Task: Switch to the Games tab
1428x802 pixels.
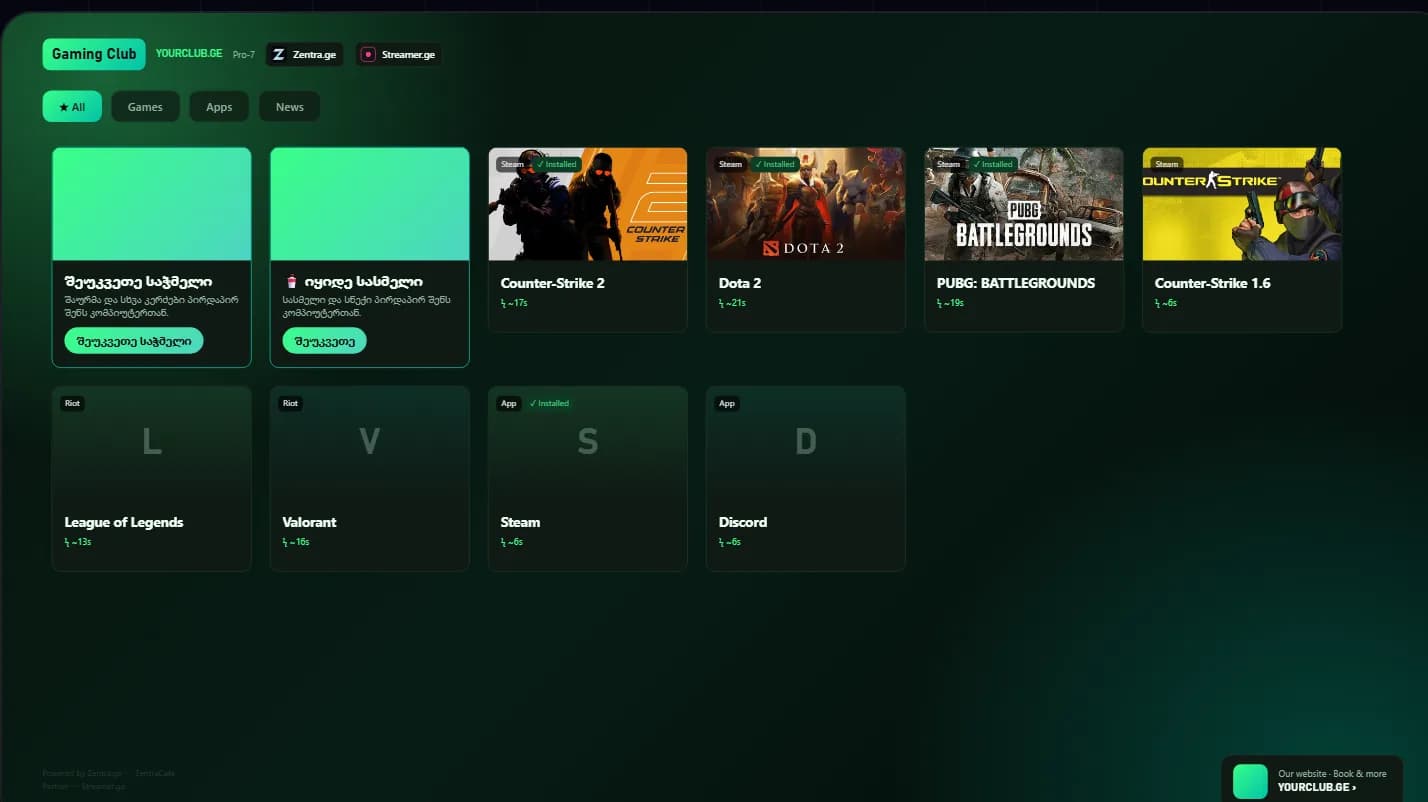Action: click(145, 107)
